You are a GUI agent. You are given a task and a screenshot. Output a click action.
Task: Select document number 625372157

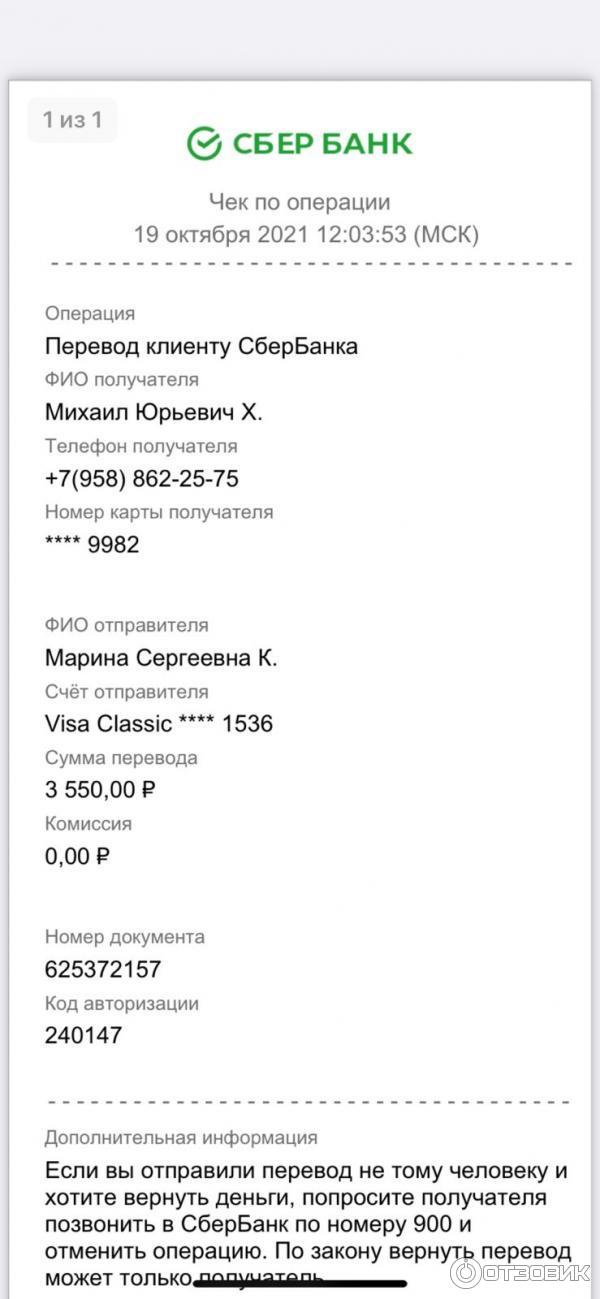click(x=103, y=969)
